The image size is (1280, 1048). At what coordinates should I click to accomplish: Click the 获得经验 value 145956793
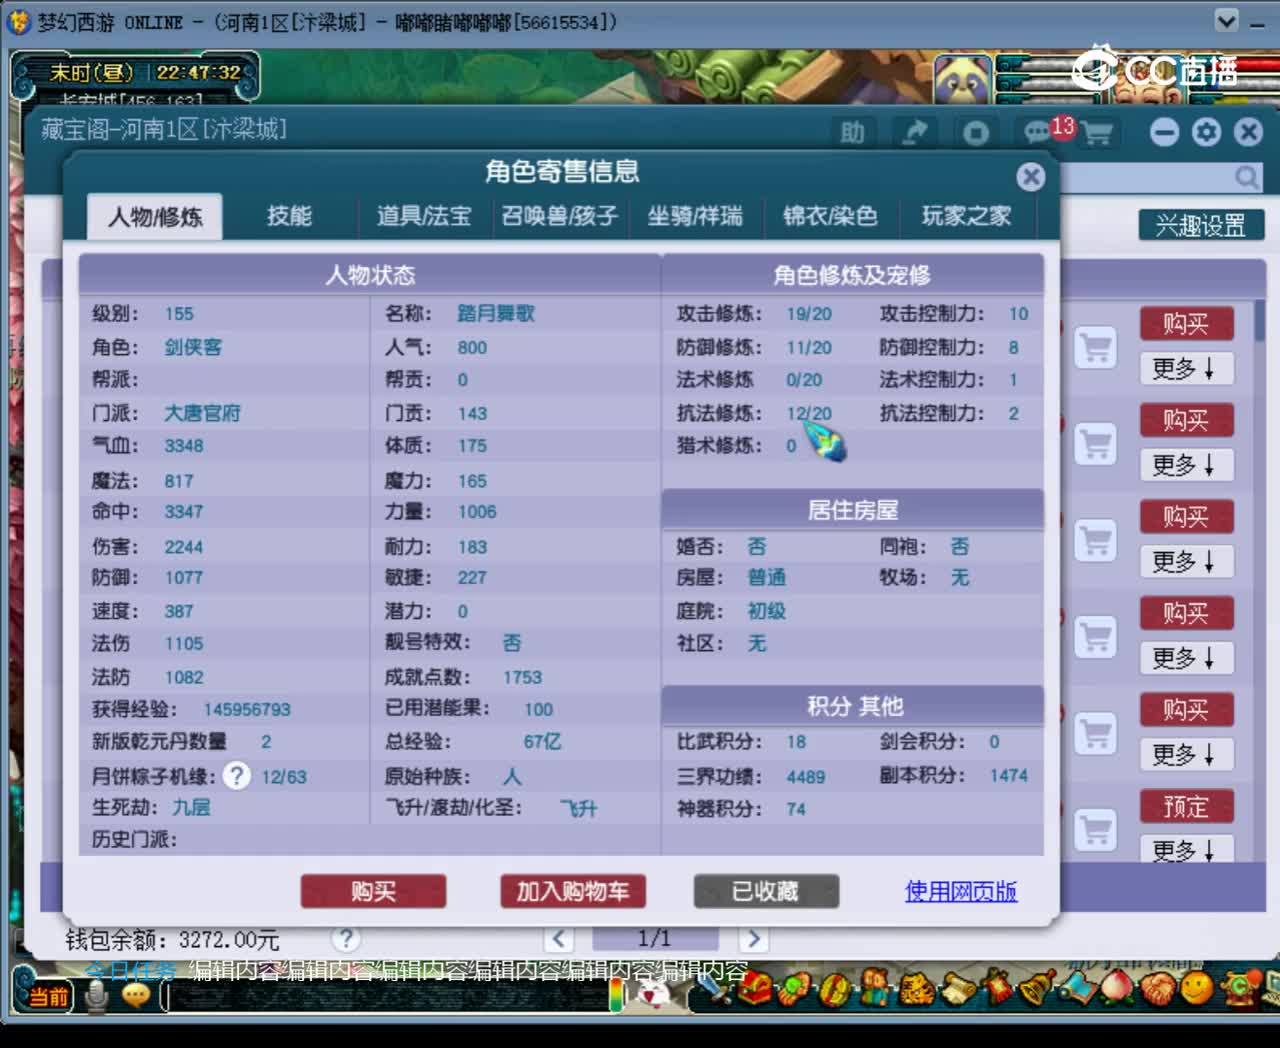[x=247, y=709]
